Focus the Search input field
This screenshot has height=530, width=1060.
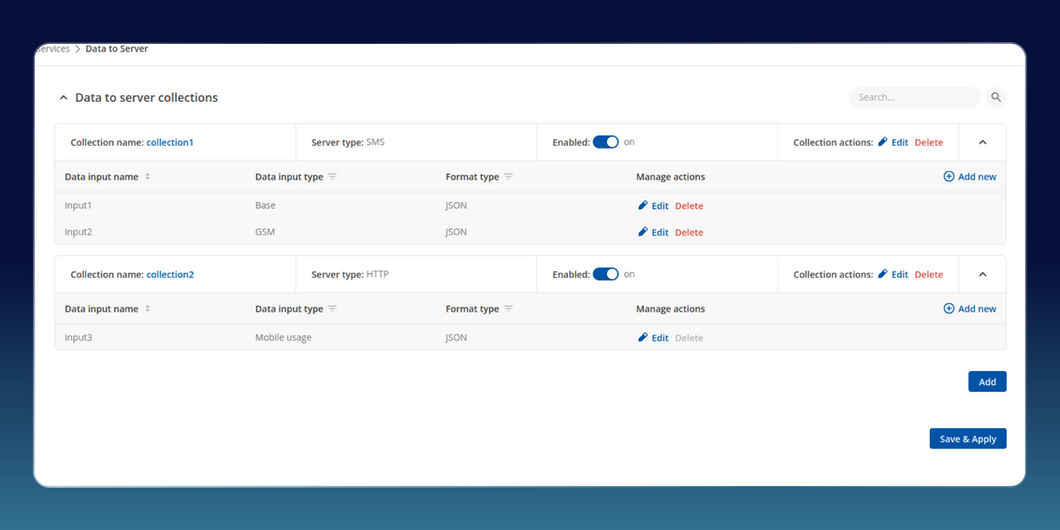pyautogui.click(x=915, y=97)
